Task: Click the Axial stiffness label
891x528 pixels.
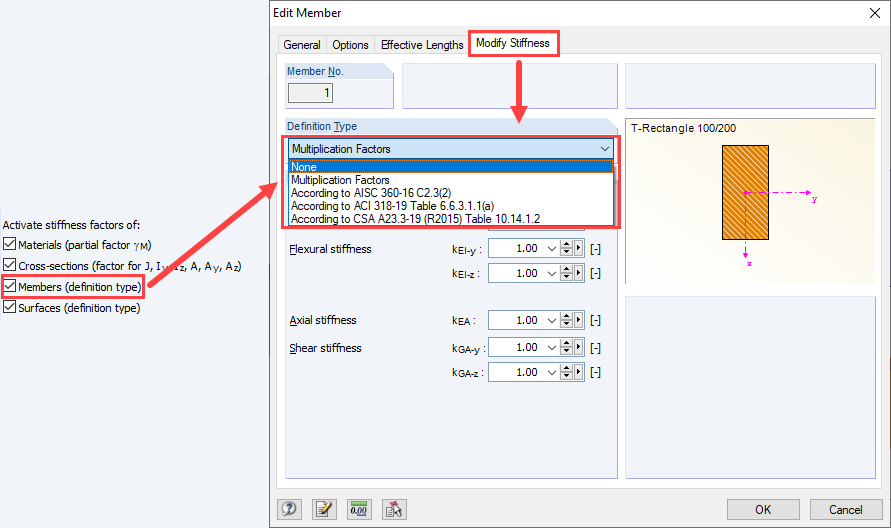Action: coord(323,320)
